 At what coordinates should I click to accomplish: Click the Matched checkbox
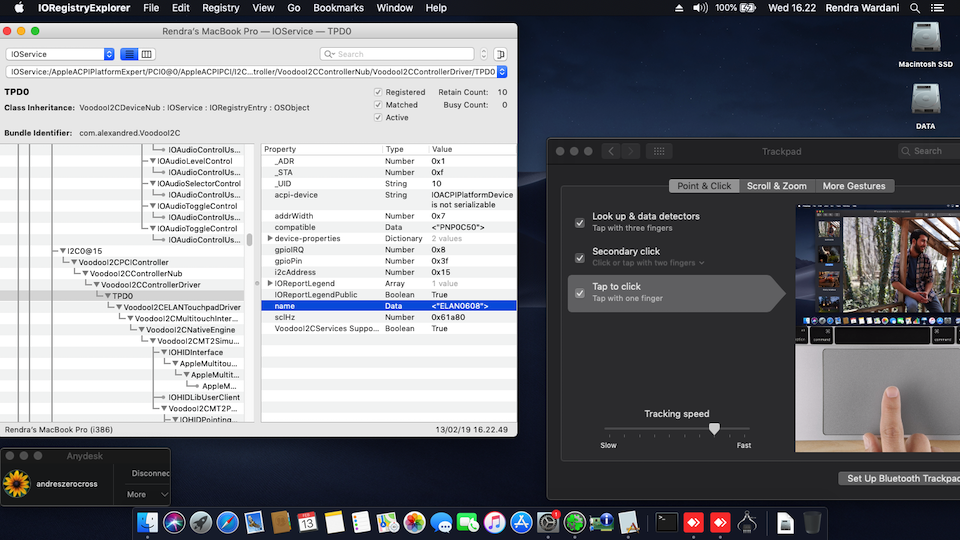pyautogui.click(x=378, y=105)
